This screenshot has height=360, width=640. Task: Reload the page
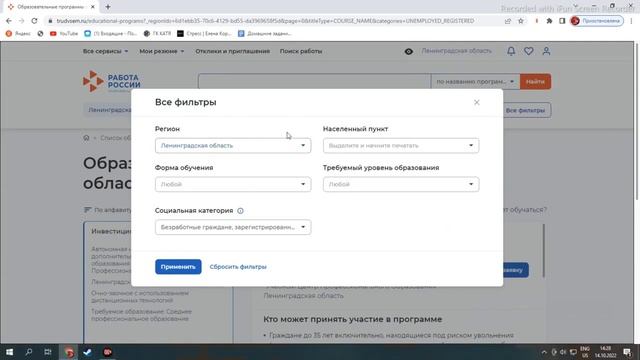click(34, 21)
